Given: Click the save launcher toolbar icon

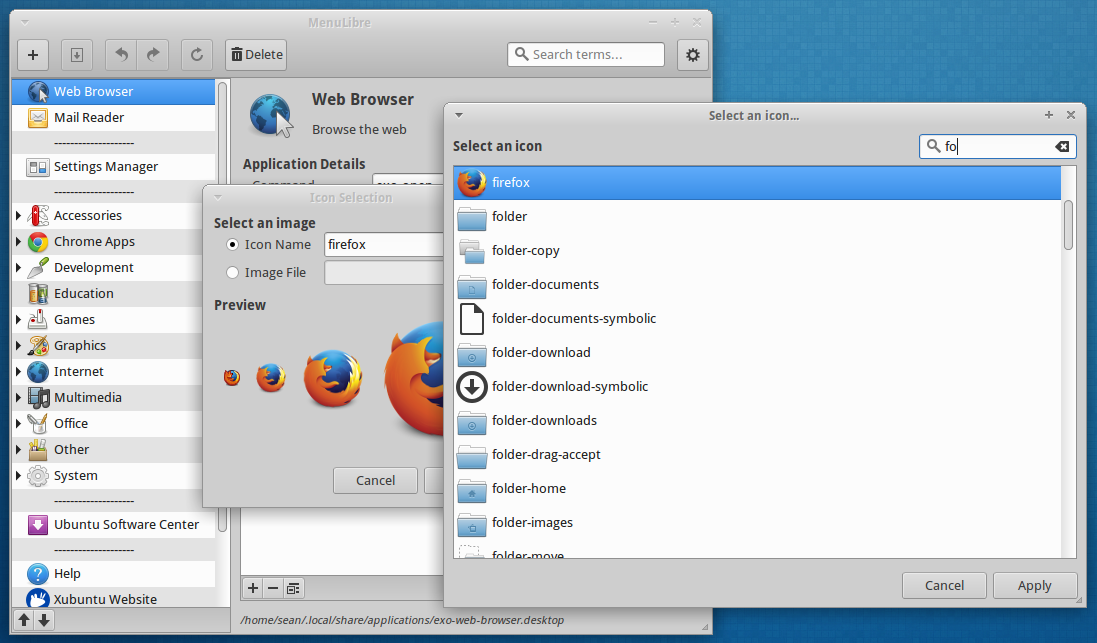Looking at the screenshot, I should point(77,55).
